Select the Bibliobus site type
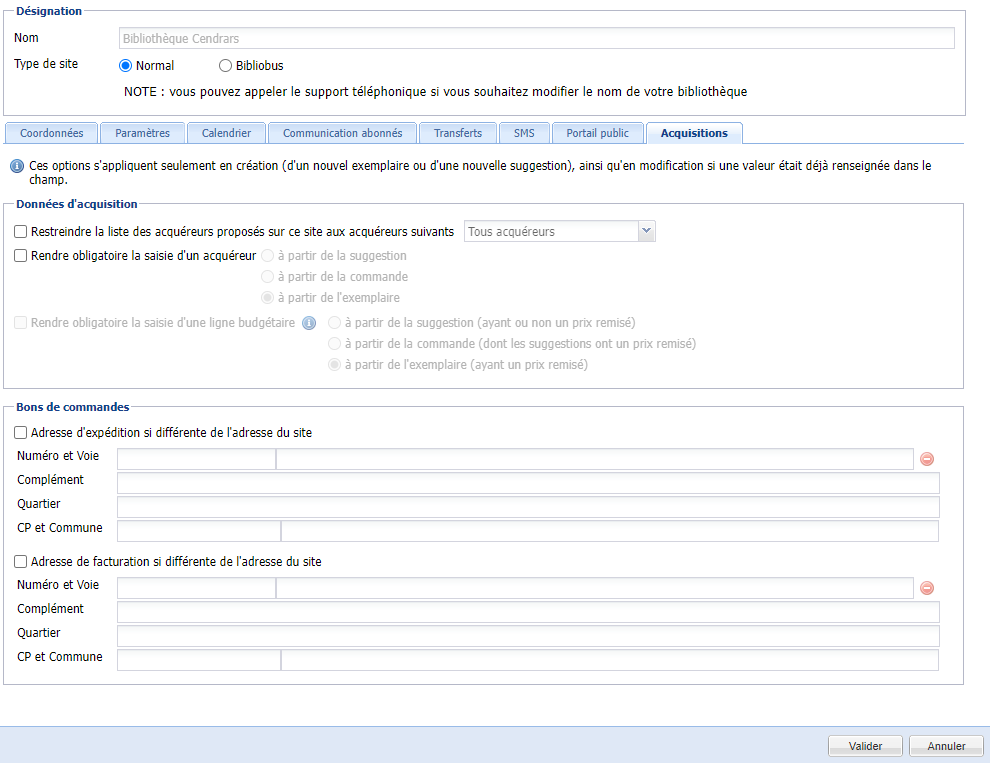The width and height of the screenshot is (990, 763). pyautogui.click(x=225, y=65)
